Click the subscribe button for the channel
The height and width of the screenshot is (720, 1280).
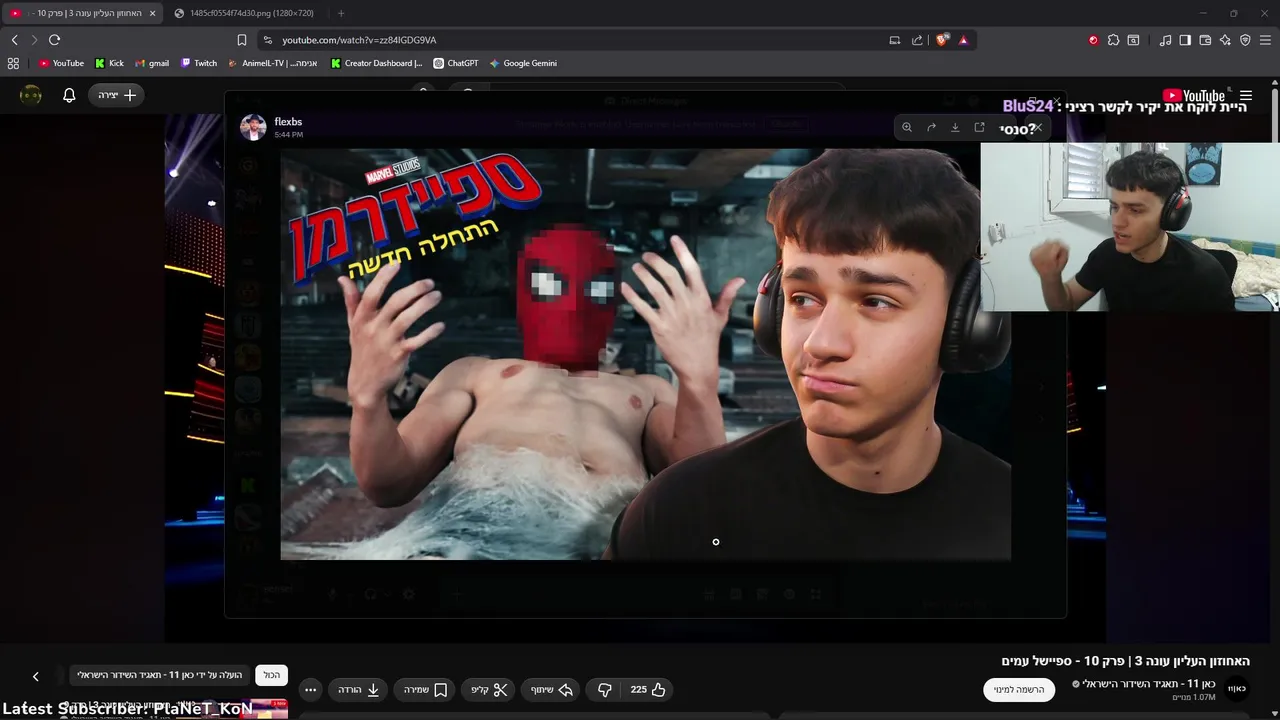coord(1019,690)
